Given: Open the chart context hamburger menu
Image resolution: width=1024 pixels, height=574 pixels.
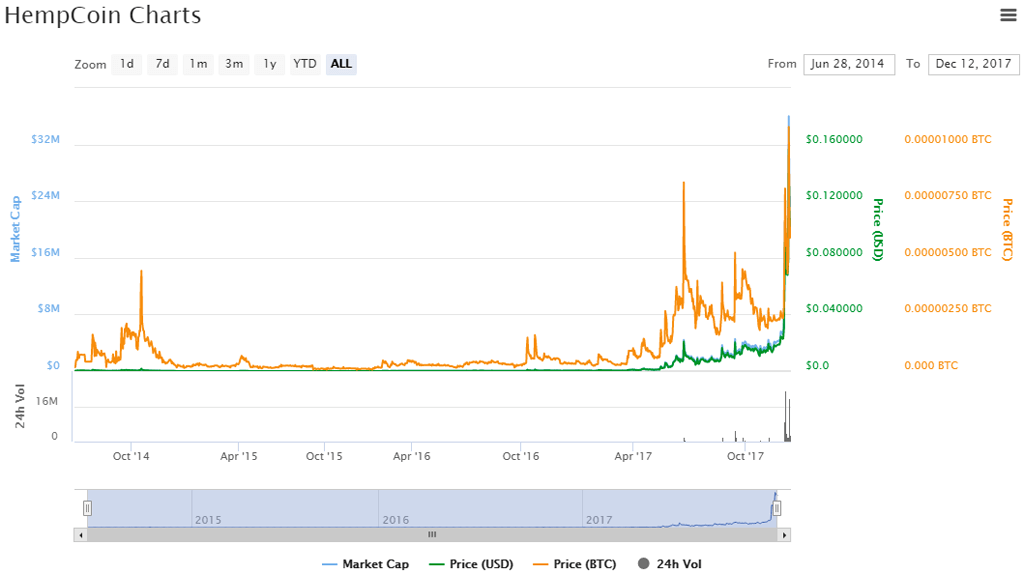Looking at the screenshot, I should coord(1008,15).
